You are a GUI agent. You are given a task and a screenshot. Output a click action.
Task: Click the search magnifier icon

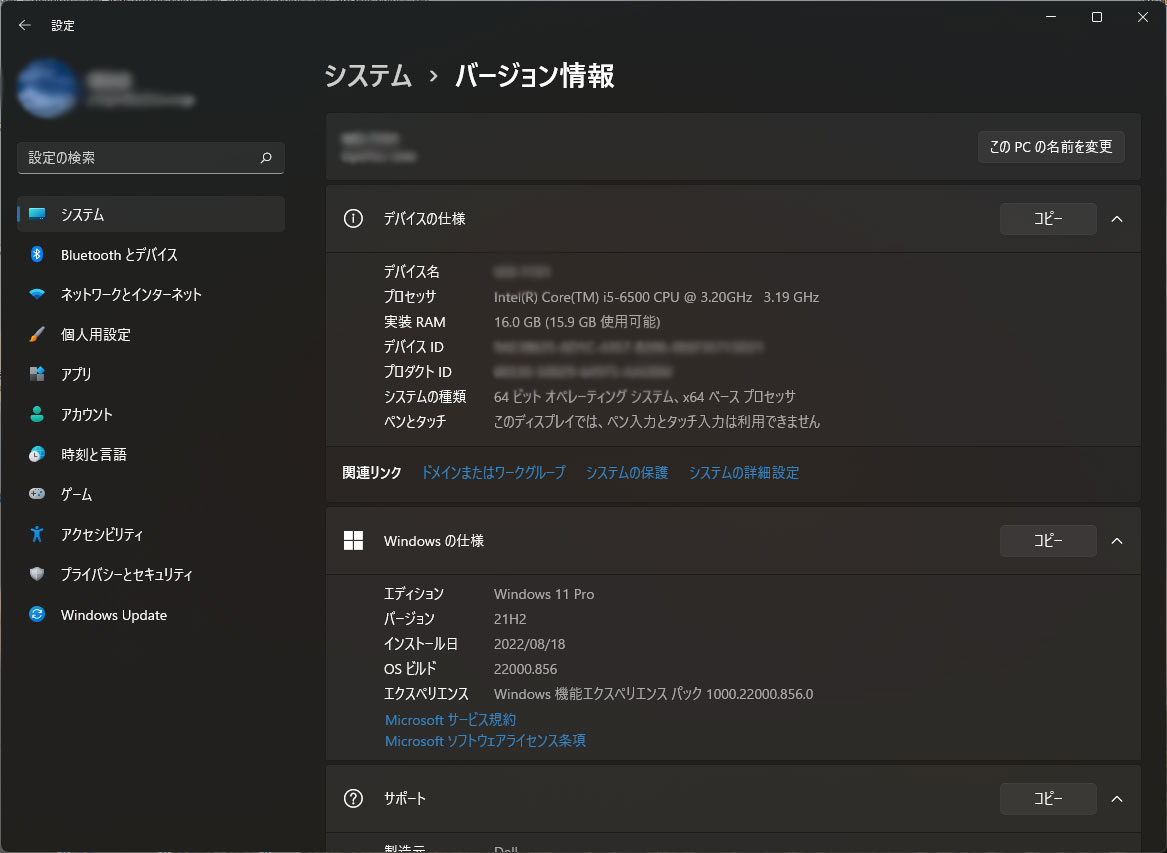(x=266, y=158)
